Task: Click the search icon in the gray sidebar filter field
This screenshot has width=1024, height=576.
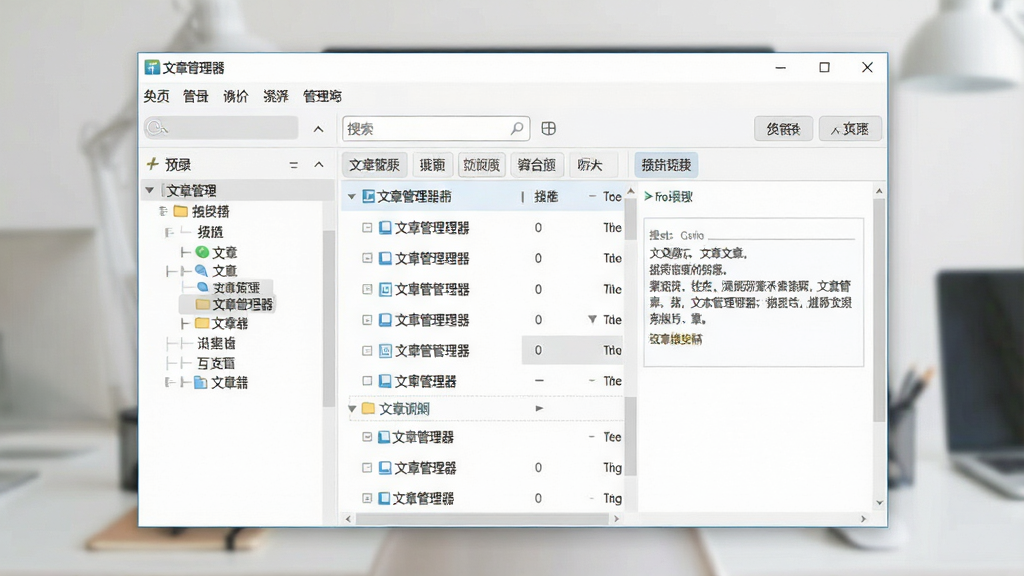Action: (x=157, y=127)
